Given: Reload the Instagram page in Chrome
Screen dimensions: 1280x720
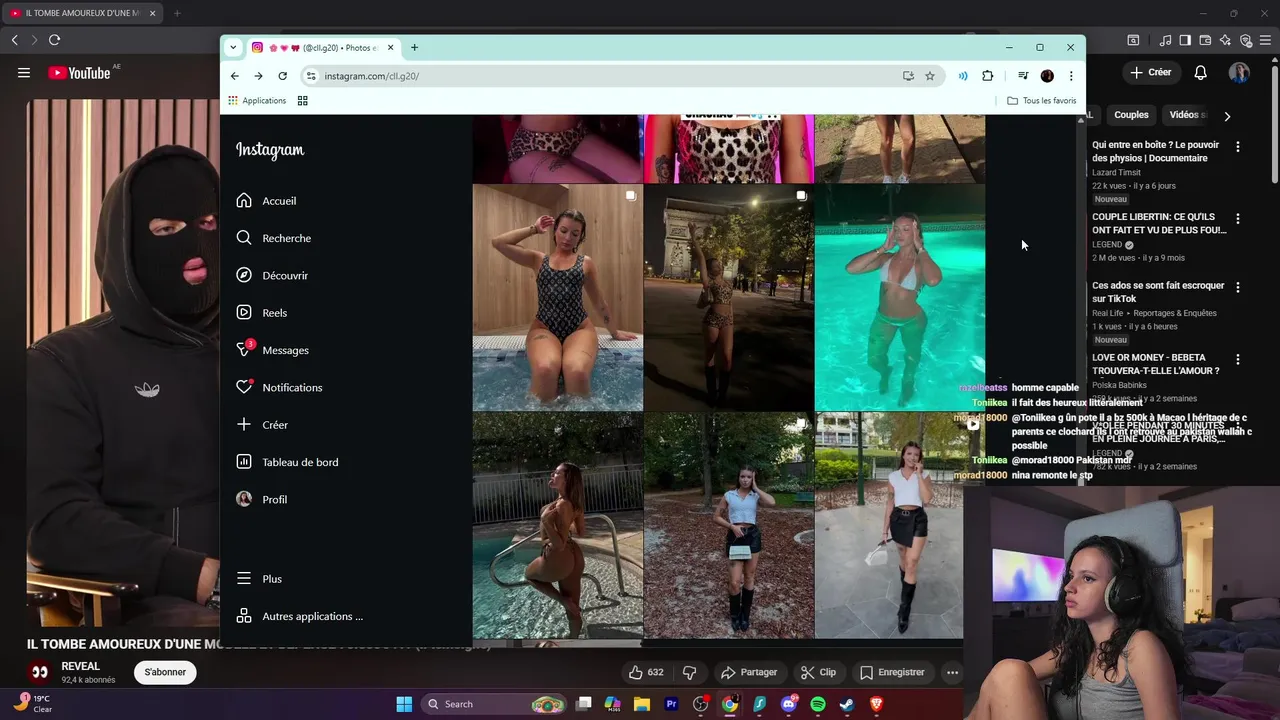Looking at the screenshot, I should pyautogui.click(x=283, y=76).
